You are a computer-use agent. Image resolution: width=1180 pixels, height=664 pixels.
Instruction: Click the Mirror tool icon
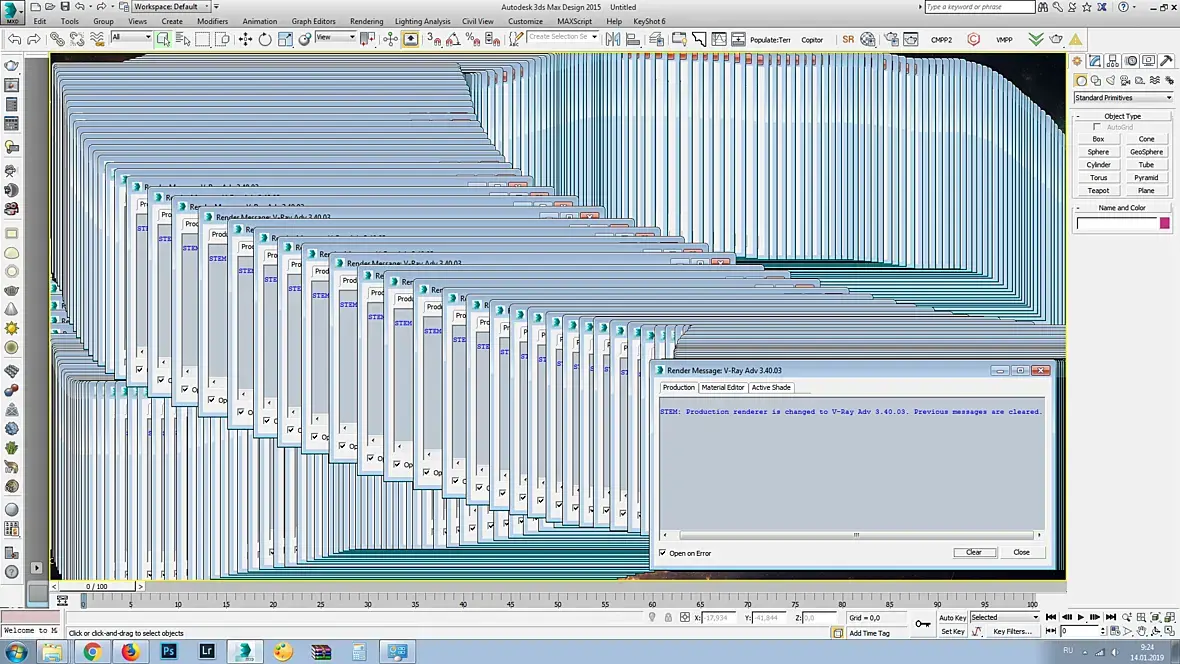coord(613,39)
